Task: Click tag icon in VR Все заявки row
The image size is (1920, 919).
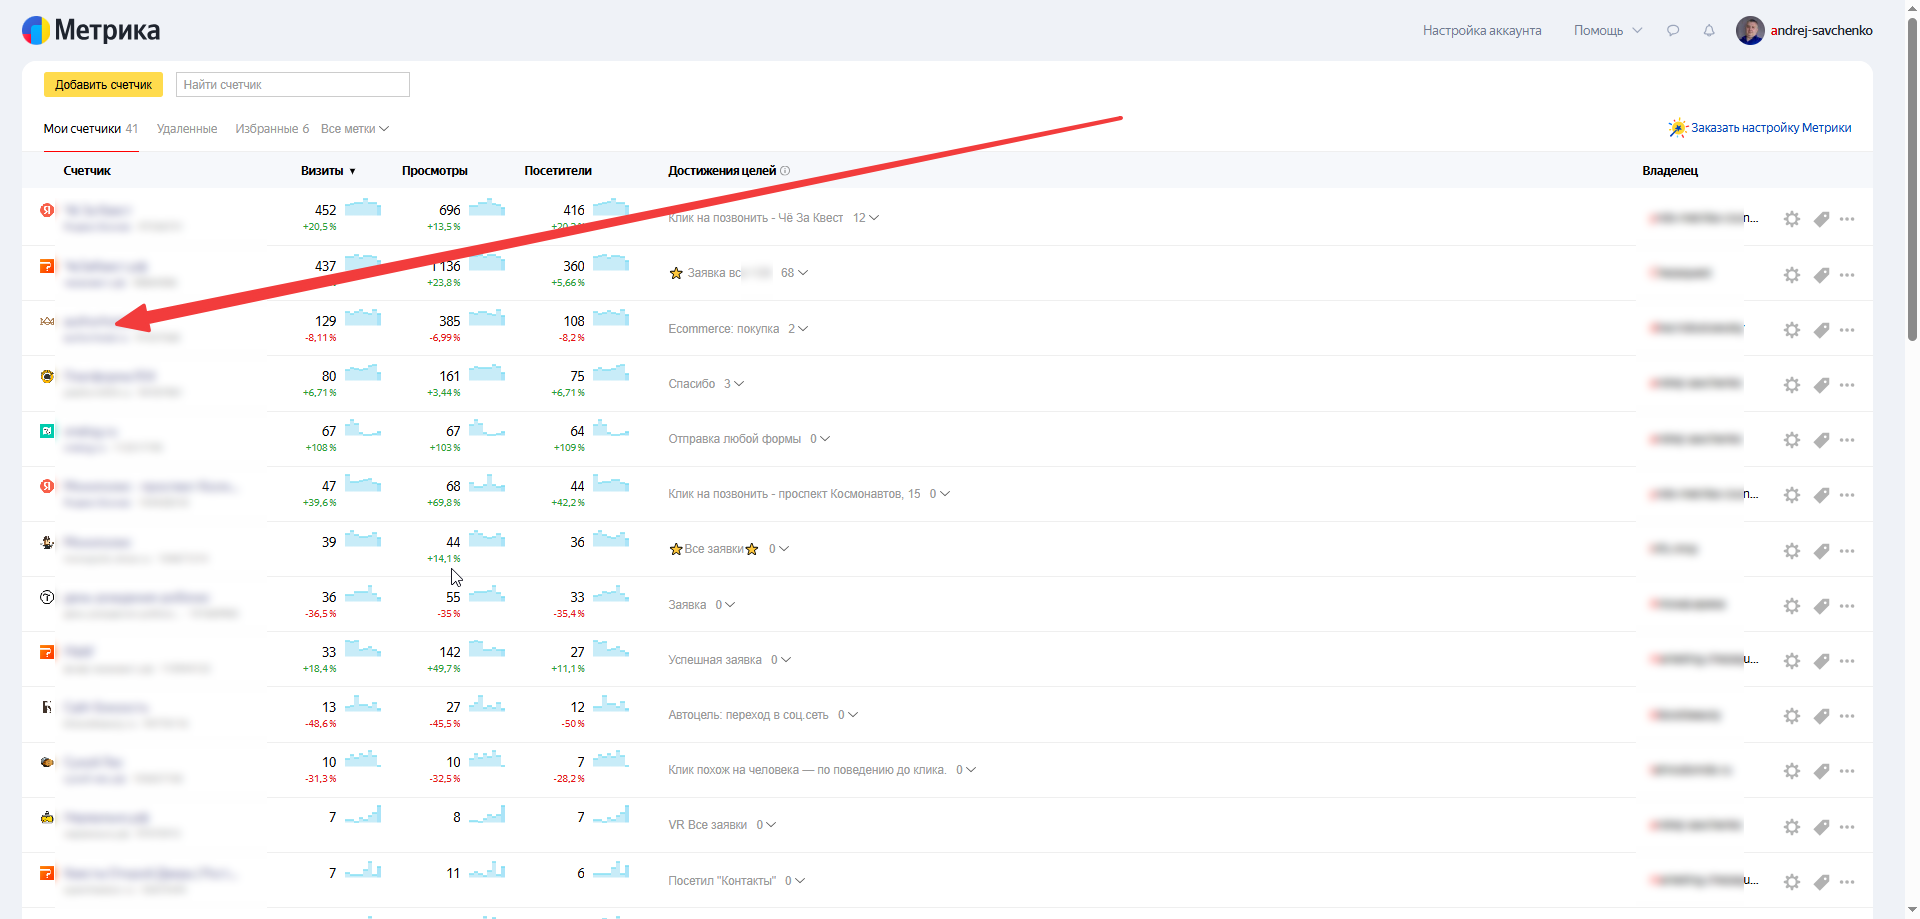Action: click(1821, 826)
